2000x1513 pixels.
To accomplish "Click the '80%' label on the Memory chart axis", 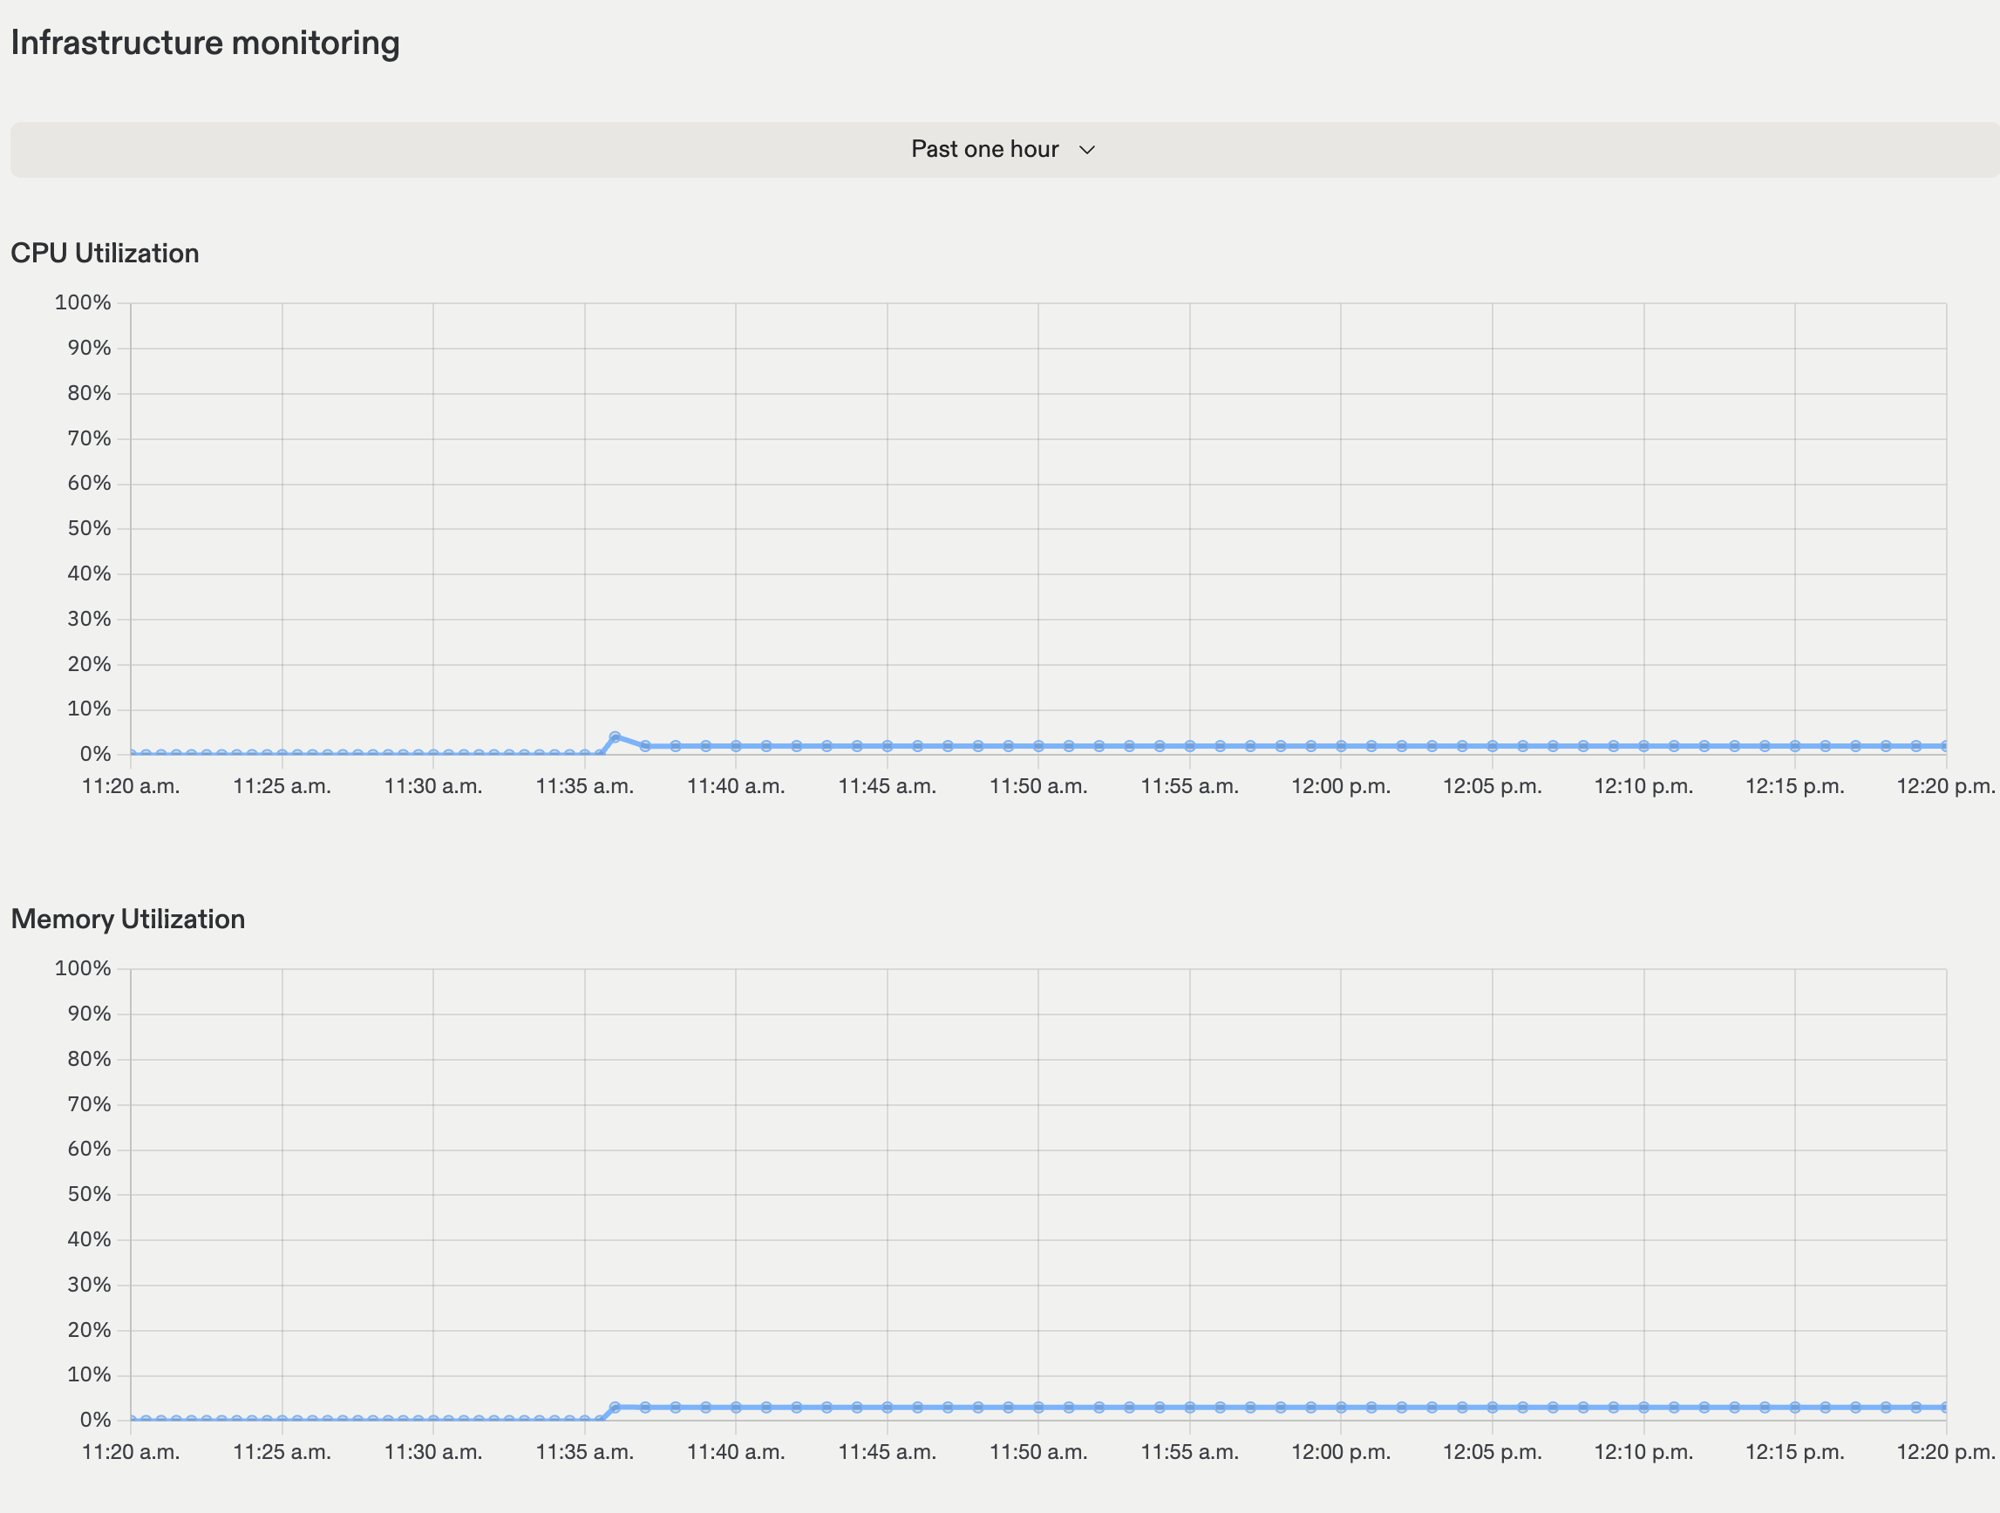I will [89, 1058].
